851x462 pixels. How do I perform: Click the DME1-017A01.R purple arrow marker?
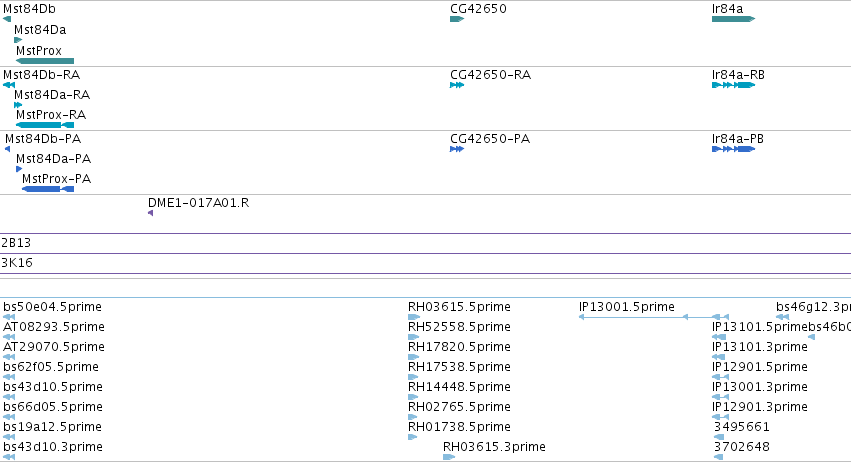point(150,213)
